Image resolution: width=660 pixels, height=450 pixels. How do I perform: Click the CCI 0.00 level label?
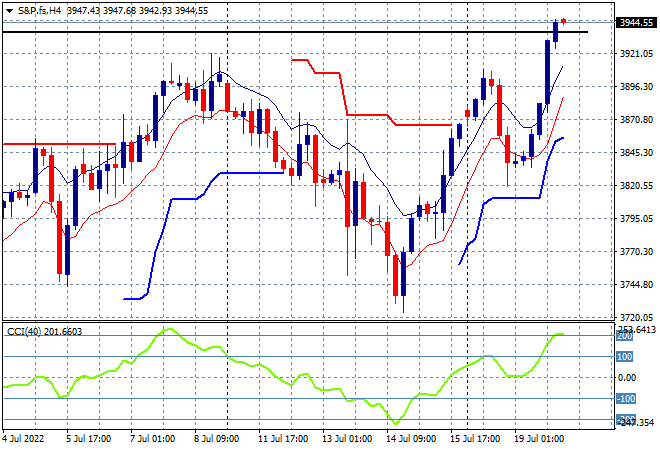(627, 378)
